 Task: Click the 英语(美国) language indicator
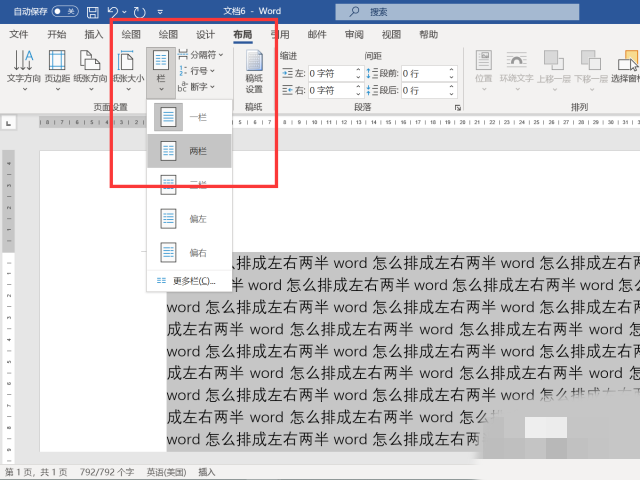click(166, 472)
